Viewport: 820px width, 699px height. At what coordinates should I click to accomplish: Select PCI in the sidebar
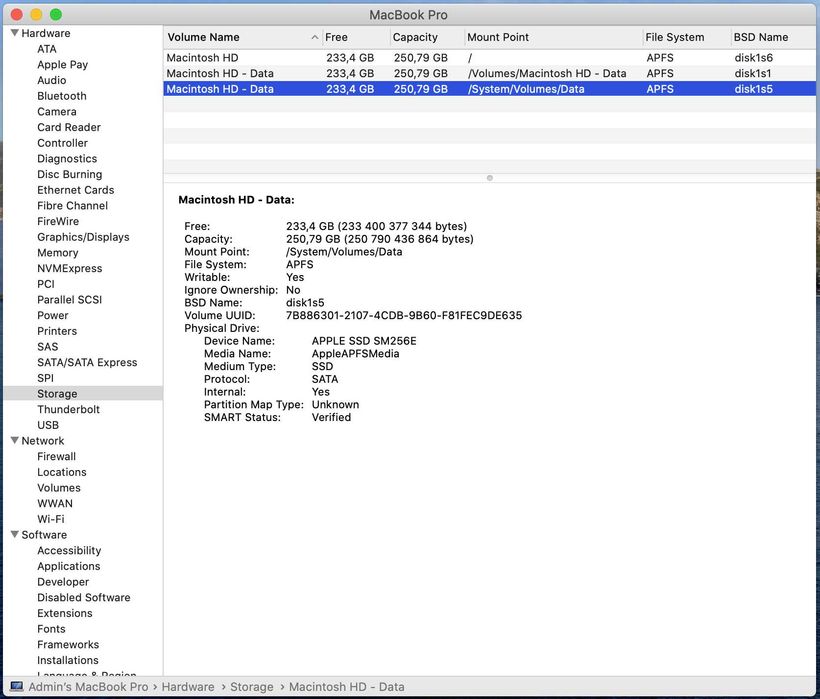tap(45, 284)
